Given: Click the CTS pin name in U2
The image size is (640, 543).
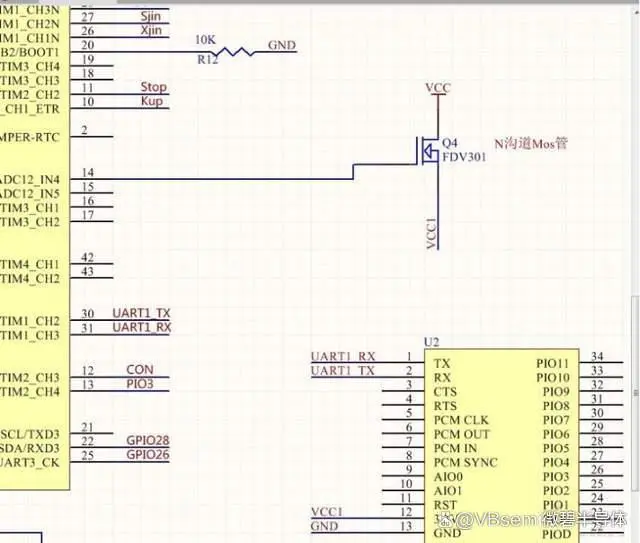Looking at the screenshot, I should click(445, 392).
